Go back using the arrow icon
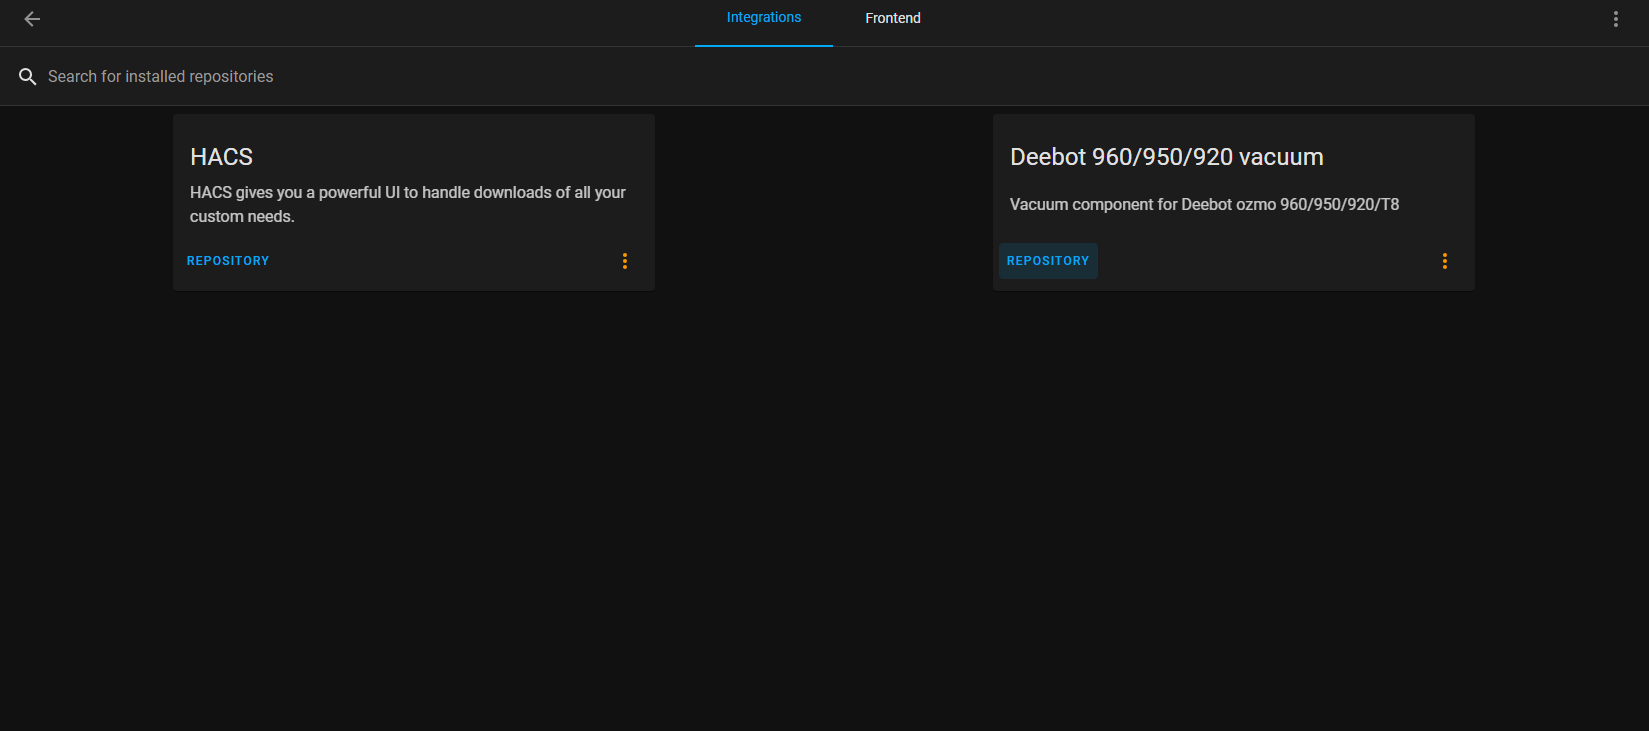The image size is (1649, 731). coord(32,19)
